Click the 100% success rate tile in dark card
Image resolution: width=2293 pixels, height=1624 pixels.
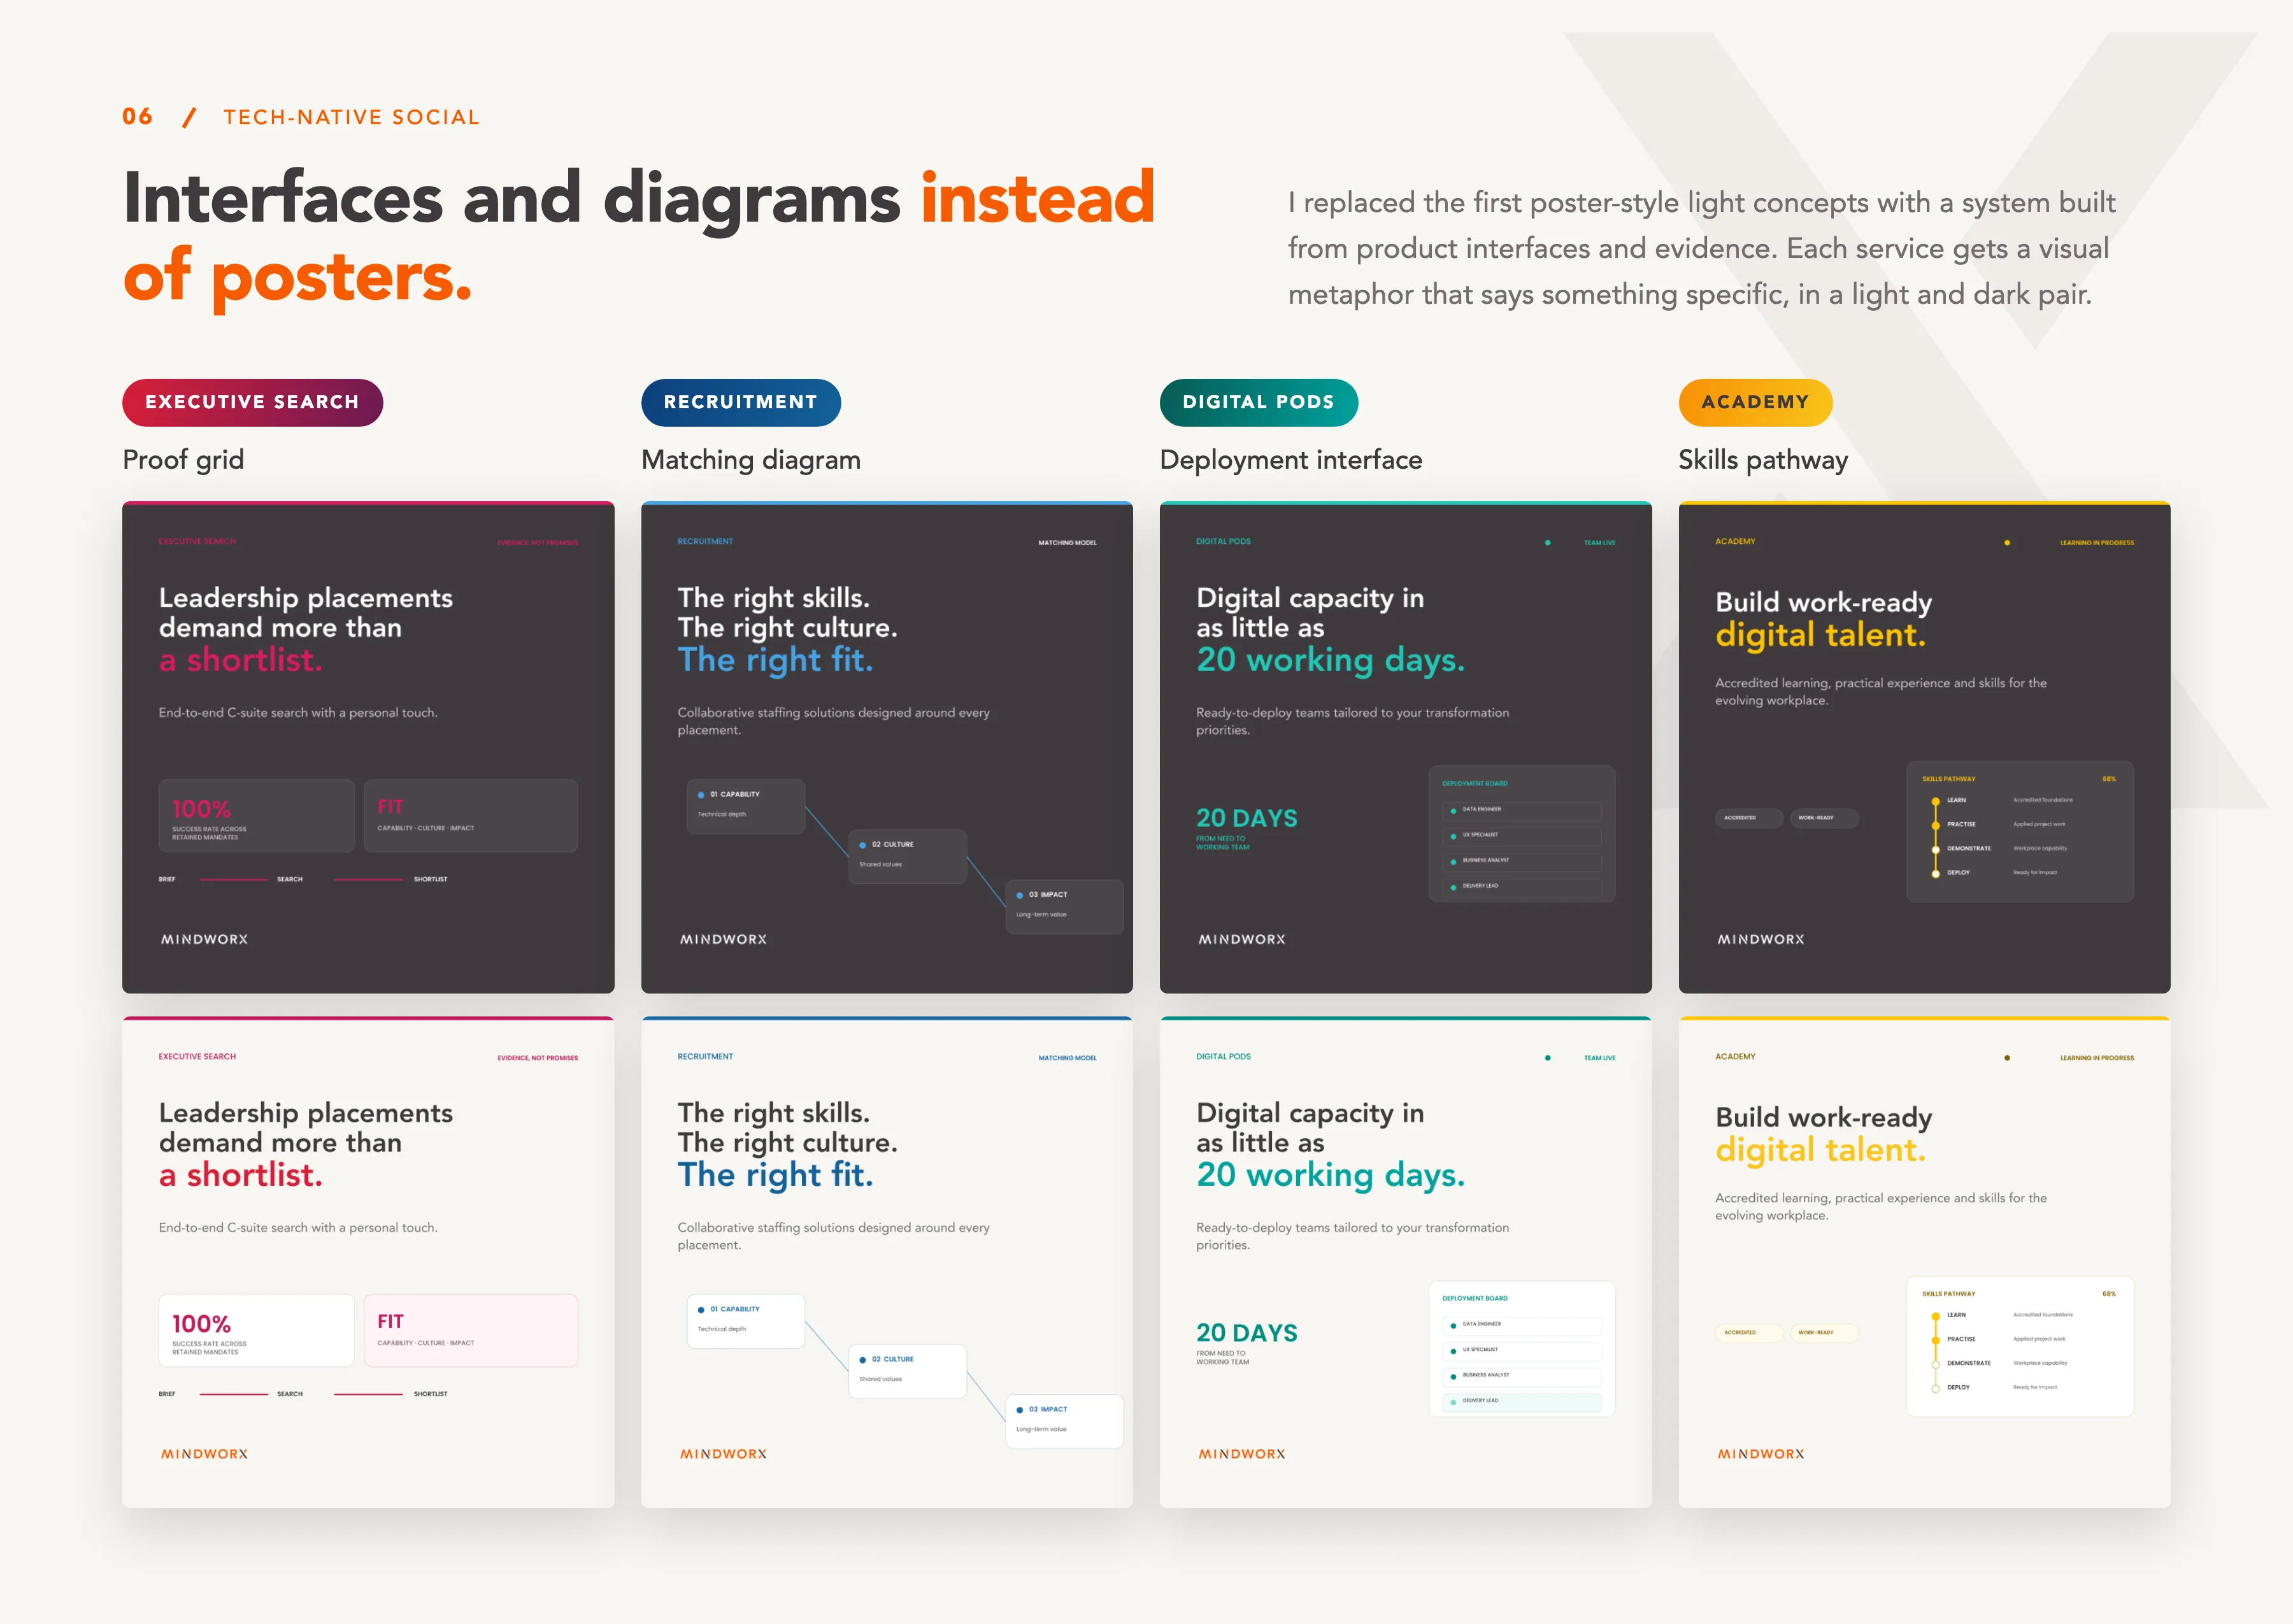(256, 816)
